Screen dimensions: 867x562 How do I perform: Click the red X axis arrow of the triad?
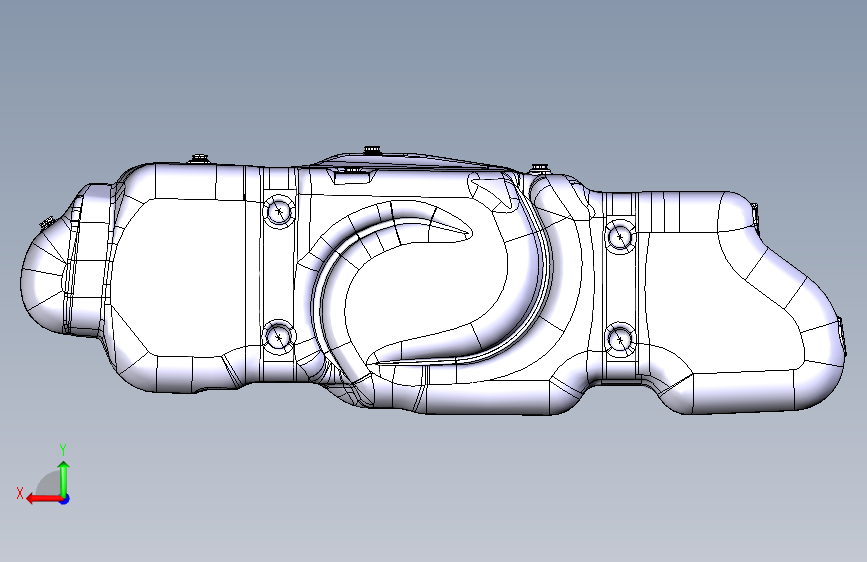pos(43,499)
